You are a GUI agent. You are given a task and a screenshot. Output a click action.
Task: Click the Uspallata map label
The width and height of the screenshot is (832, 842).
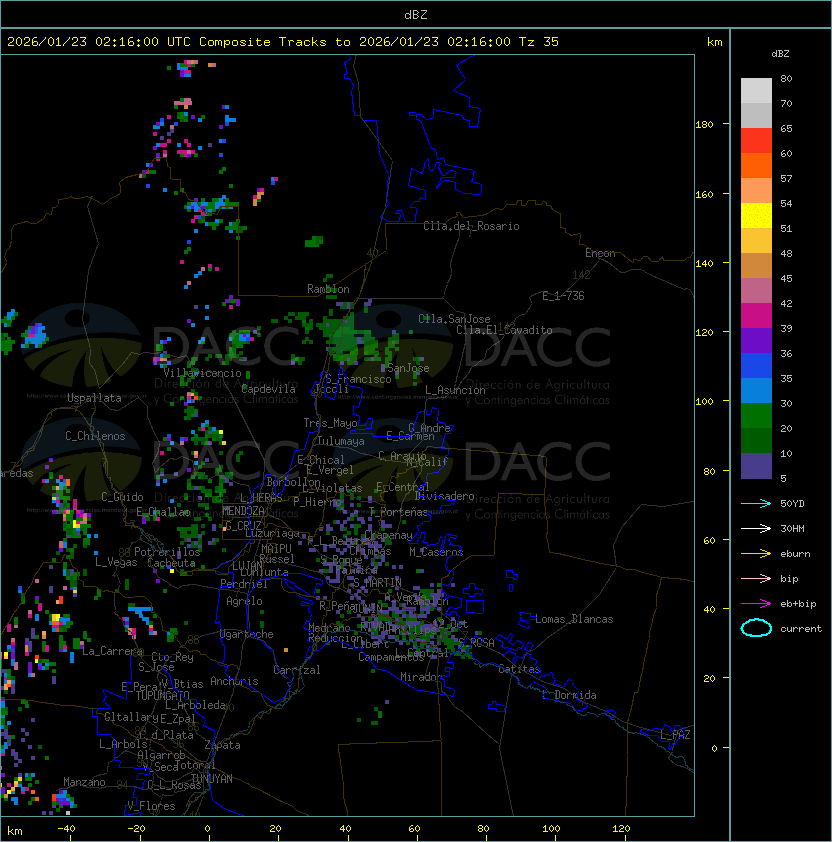pos(94,398)
